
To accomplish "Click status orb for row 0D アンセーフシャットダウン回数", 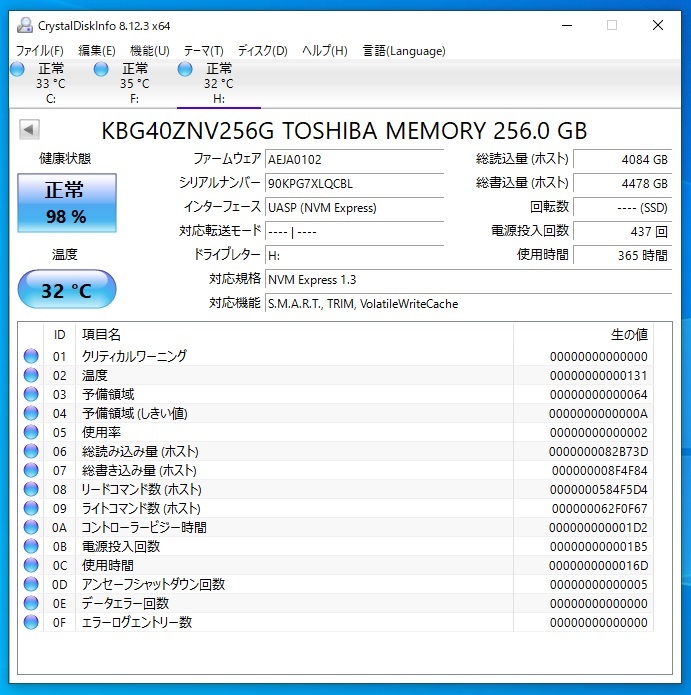I will [31, 584].
